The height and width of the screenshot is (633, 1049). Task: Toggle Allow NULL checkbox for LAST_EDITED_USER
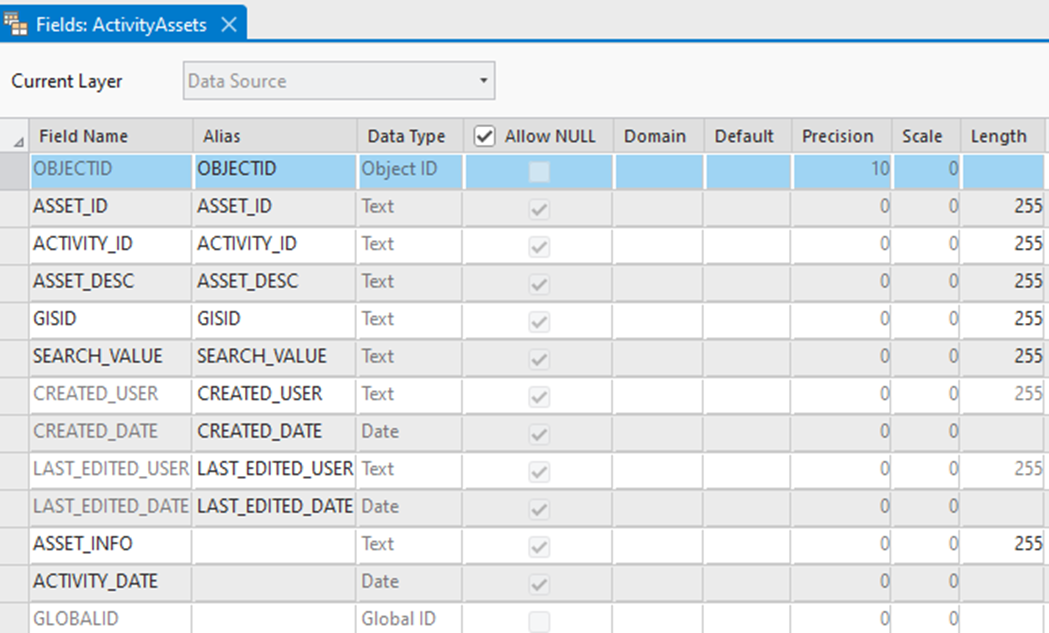[539, 472]
